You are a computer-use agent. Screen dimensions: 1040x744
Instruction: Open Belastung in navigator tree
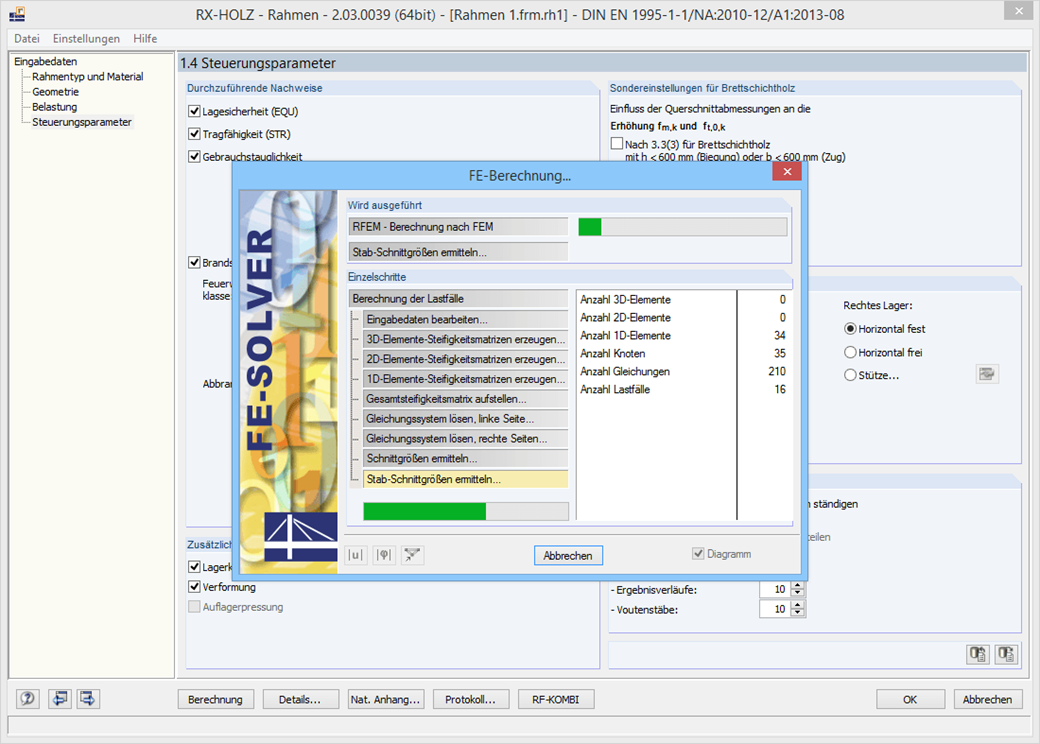click(54, 107)
